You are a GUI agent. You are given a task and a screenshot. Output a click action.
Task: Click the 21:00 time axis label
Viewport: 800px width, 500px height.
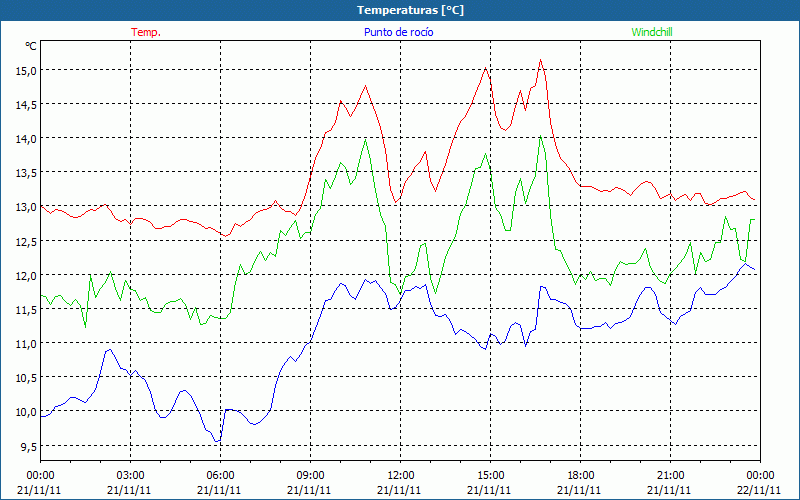tap(670, 476)
